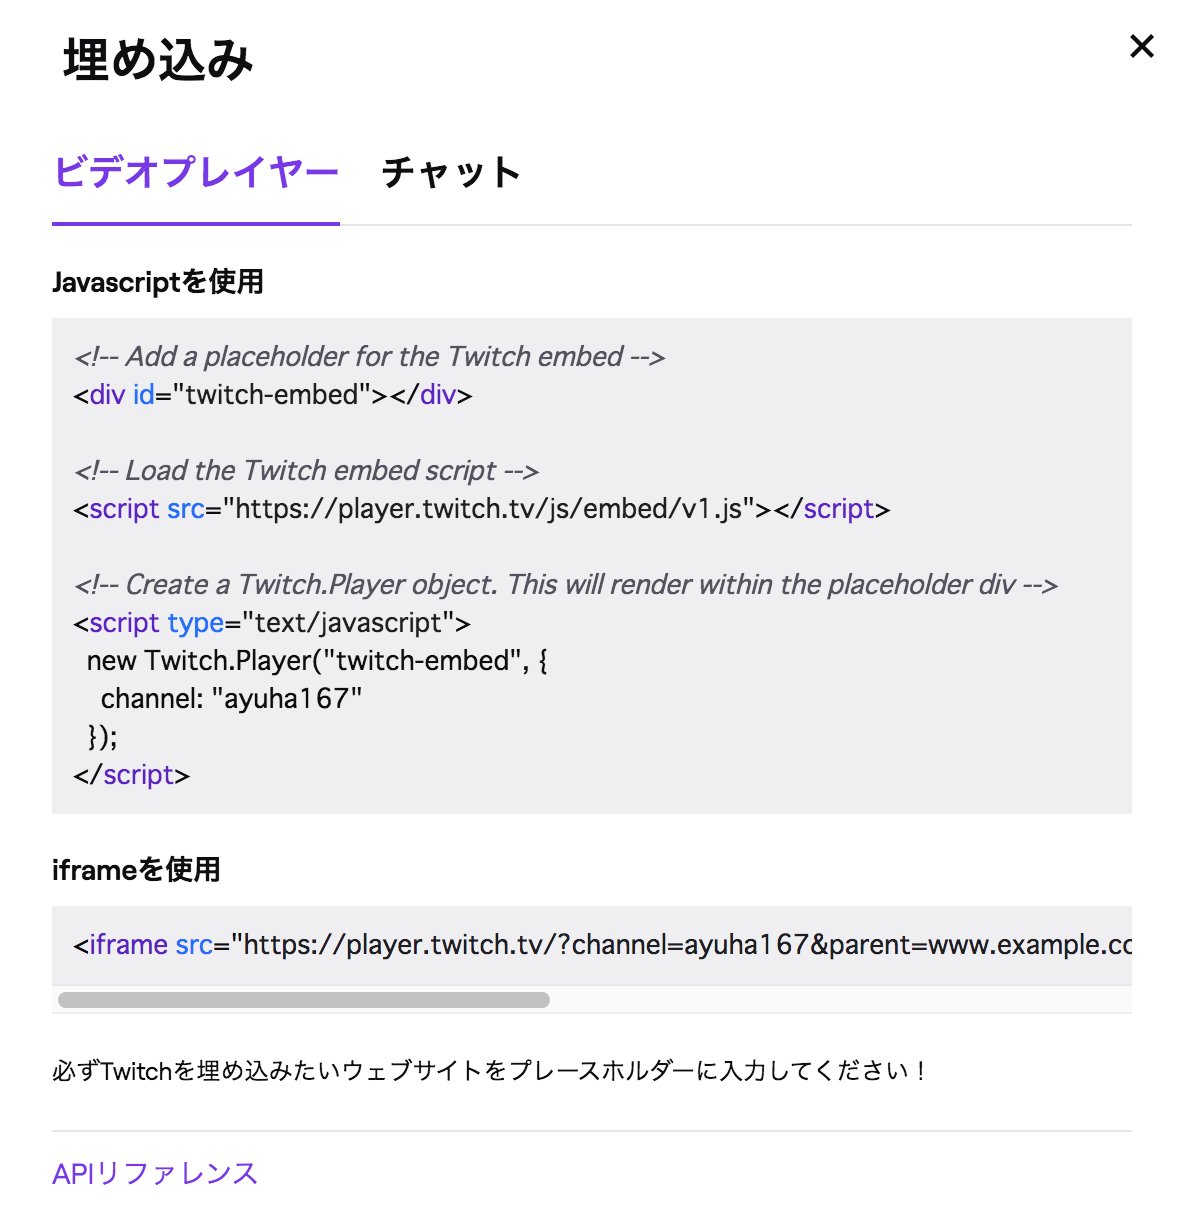Click the Javascriptを使用 heading

pos(158,282)
